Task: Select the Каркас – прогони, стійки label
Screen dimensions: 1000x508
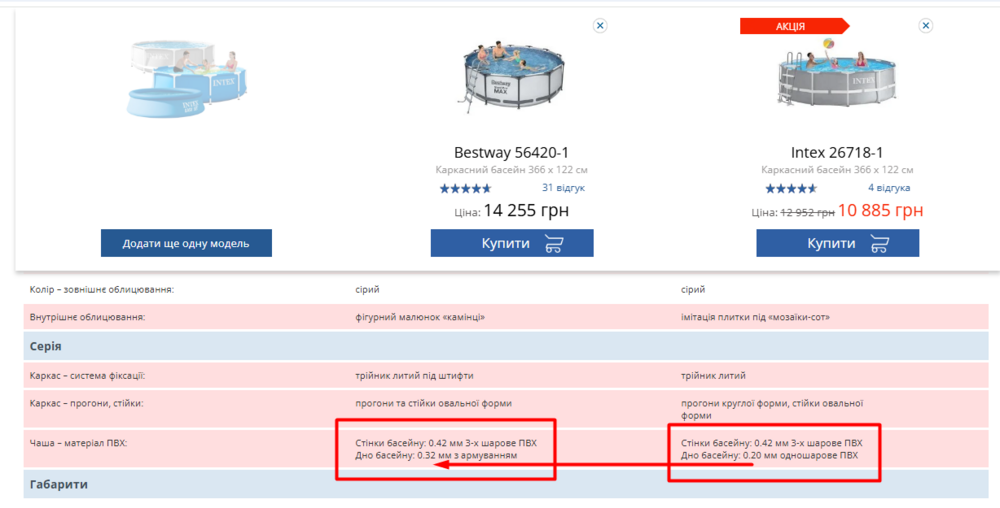Action: point(87,403)
